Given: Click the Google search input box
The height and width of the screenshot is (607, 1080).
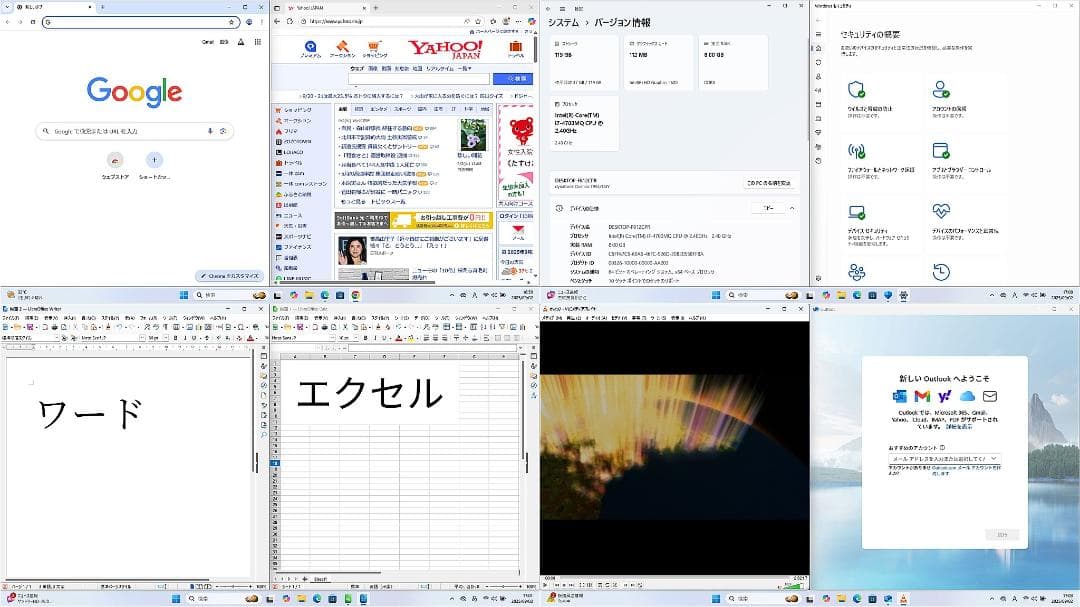Looking at the screenshot, I should [135, 131].
